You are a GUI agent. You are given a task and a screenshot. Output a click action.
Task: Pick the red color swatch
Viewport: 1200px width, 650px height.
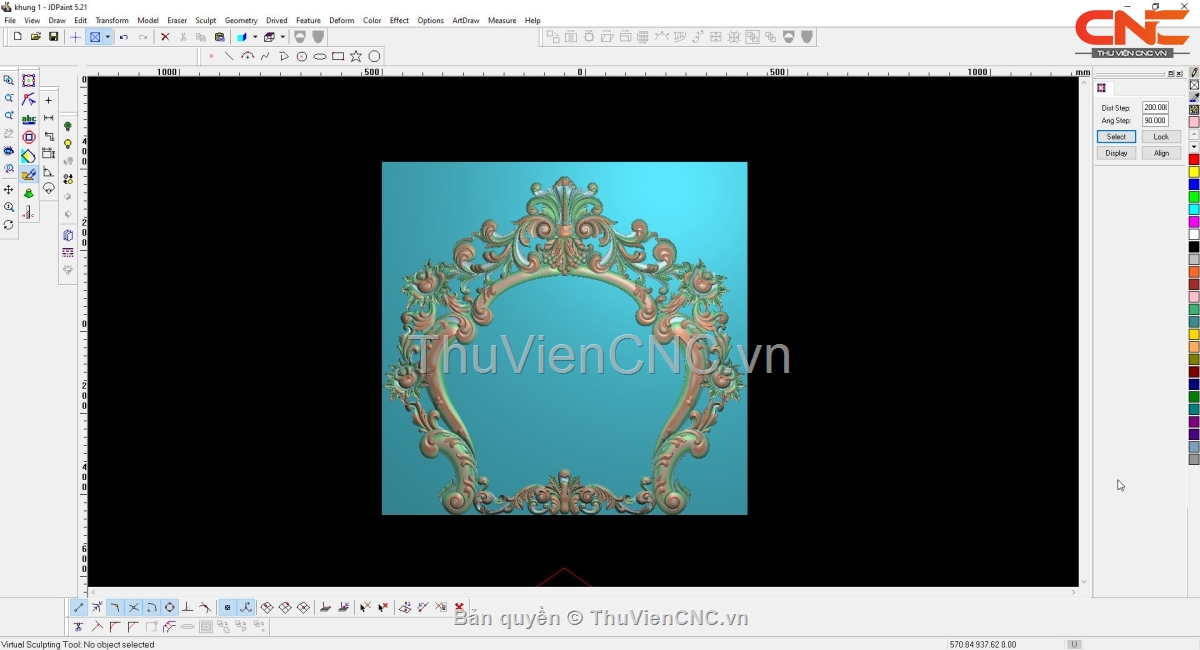pos(1194,160)
